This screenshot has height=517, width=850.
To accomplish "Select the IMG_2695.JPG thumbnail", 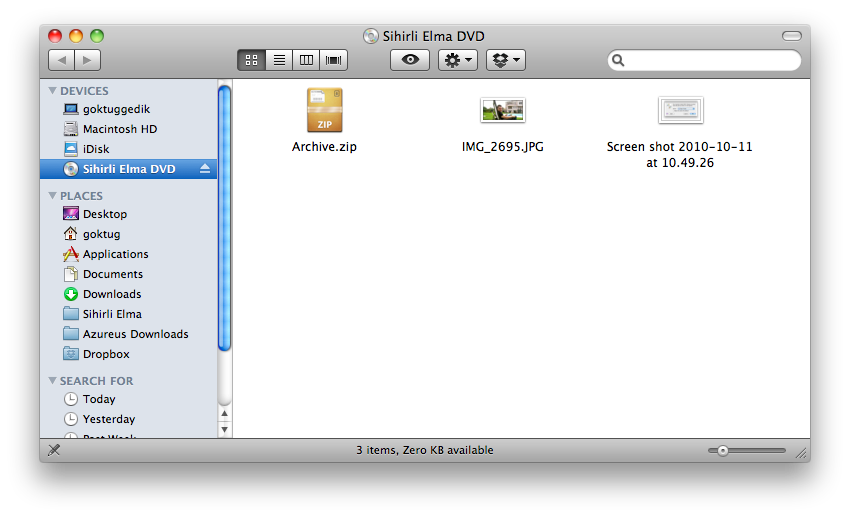I will point(502,110).
